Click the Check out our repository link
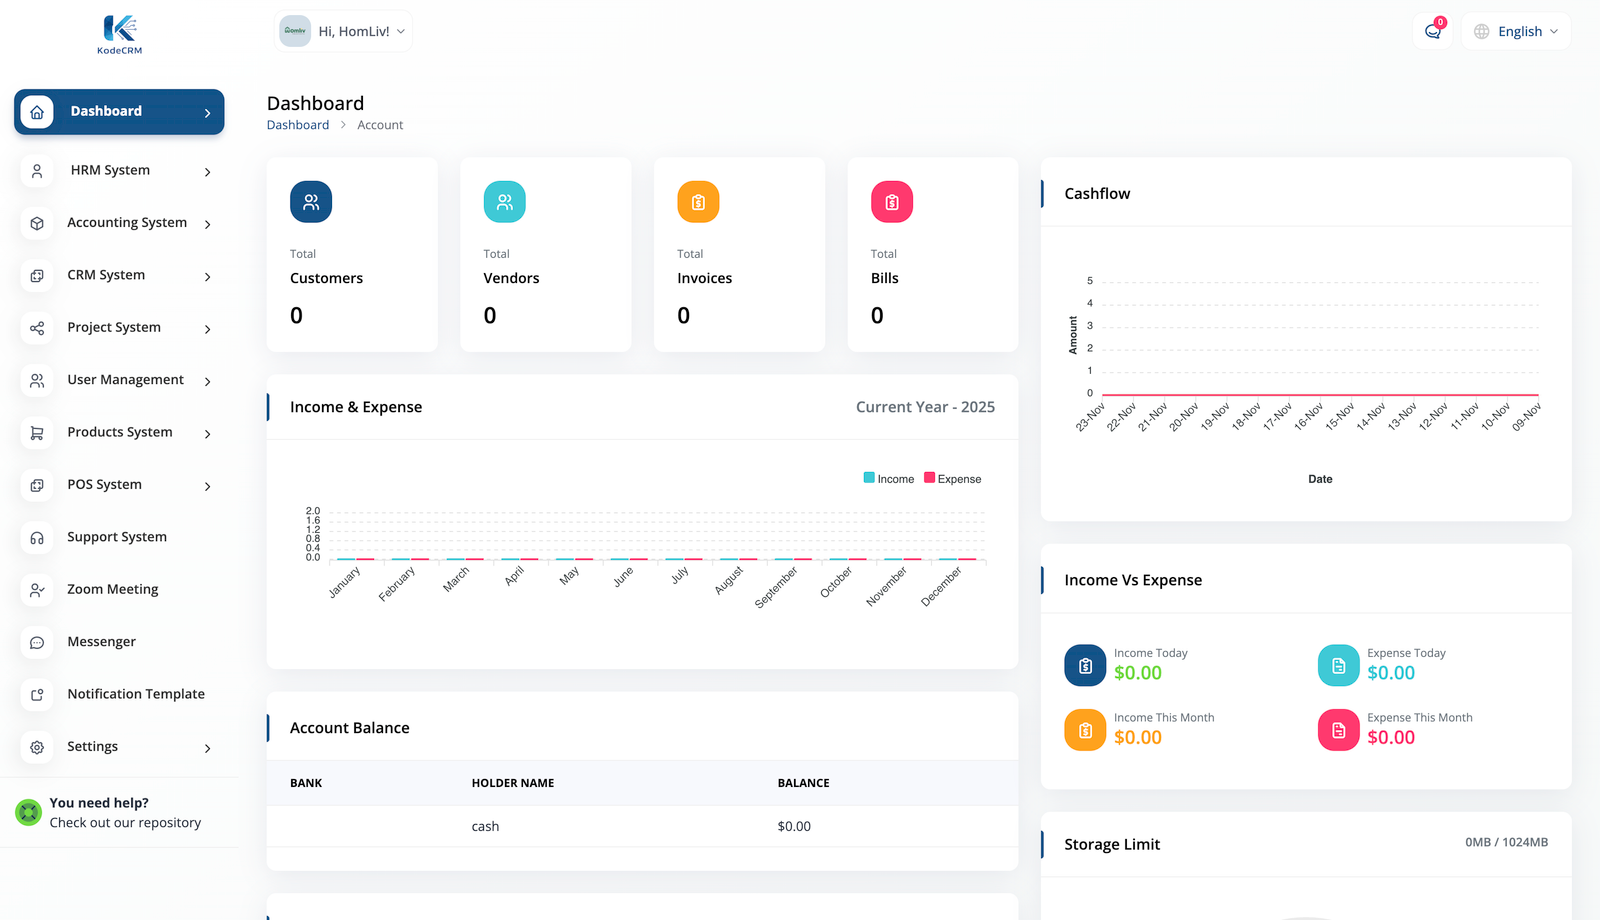The image size is (1600, 920). [x=125, y=823]
